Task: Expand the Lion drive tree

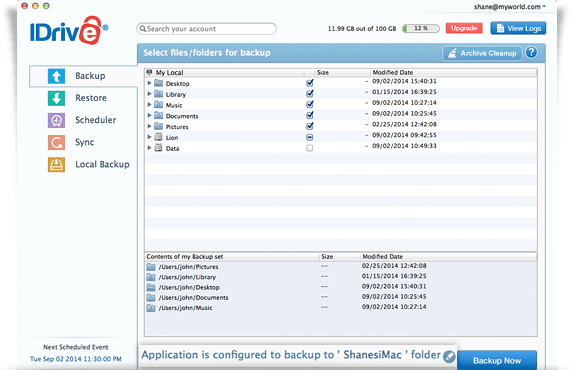Action: click(149, 137)
